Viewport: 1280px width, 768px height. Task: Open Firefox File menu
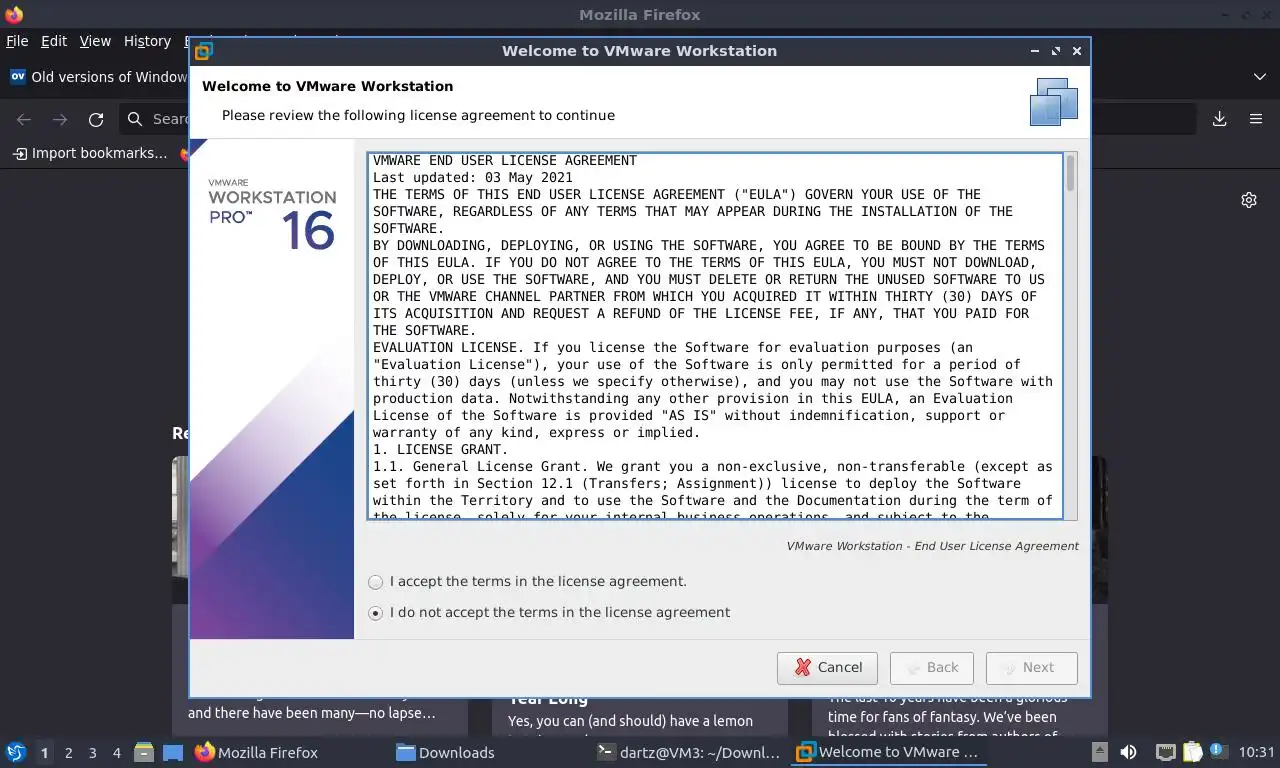click(x=17, y=41)
